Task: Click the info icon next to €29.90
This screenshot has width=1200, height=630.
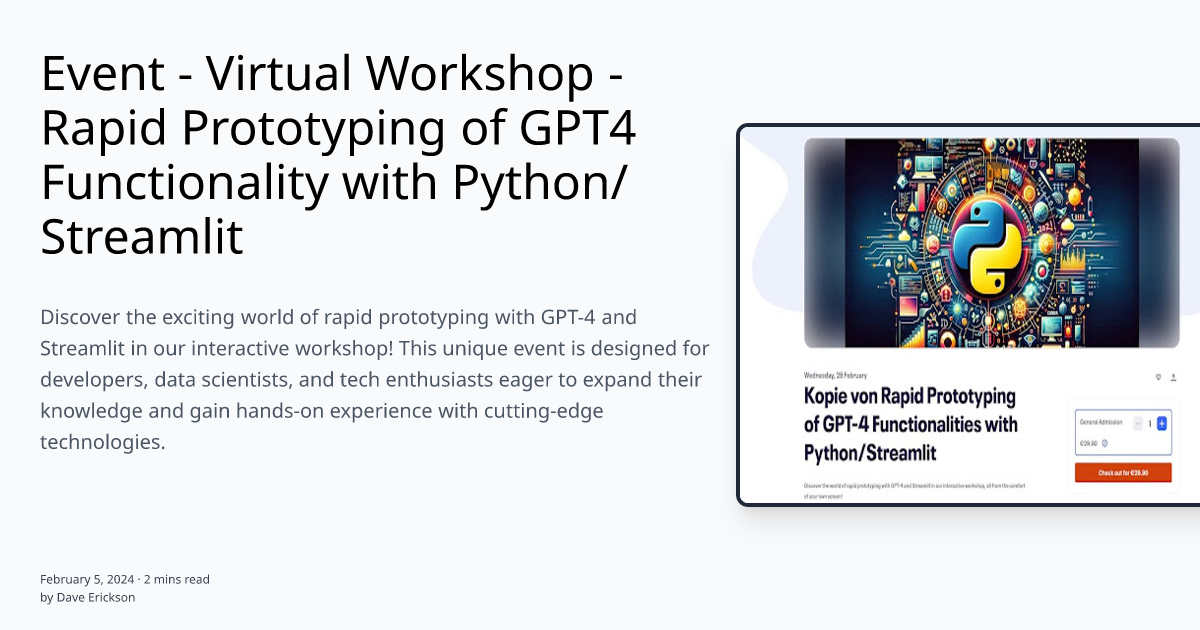Action: [1105, 443]
